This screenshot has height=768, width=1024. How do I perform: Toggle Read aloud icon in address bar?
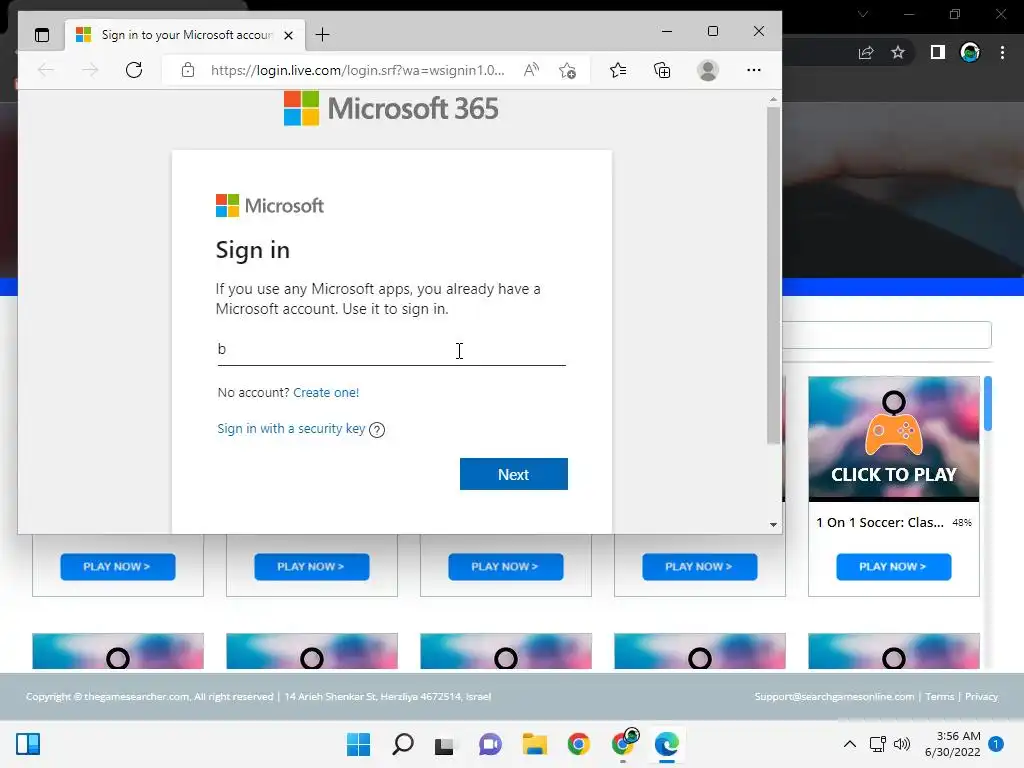click(x=532, y=70)
